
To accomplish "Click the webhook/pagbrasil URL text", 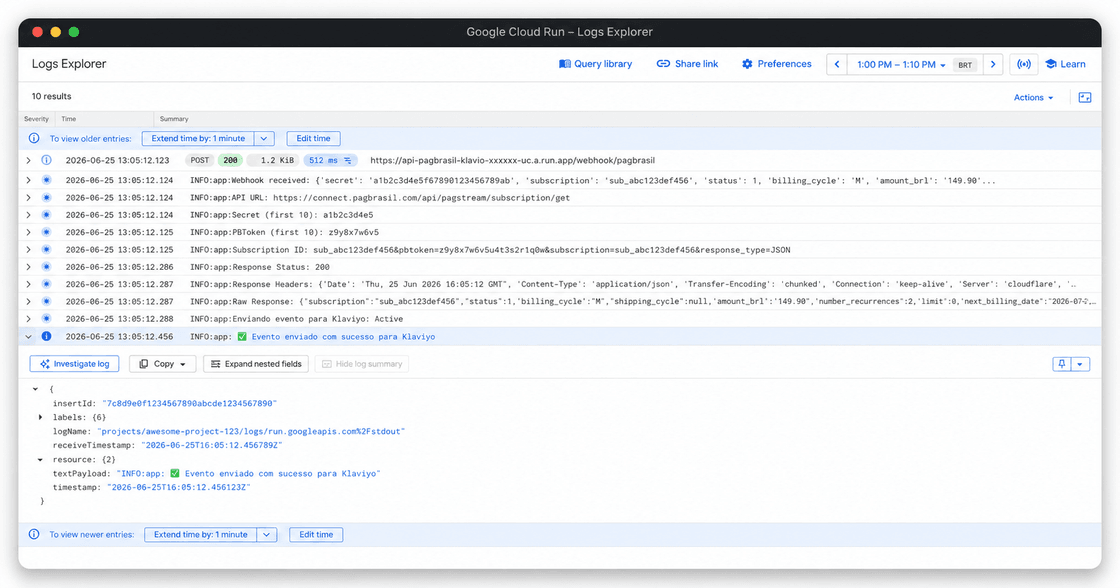I will [x=512, y=161].
